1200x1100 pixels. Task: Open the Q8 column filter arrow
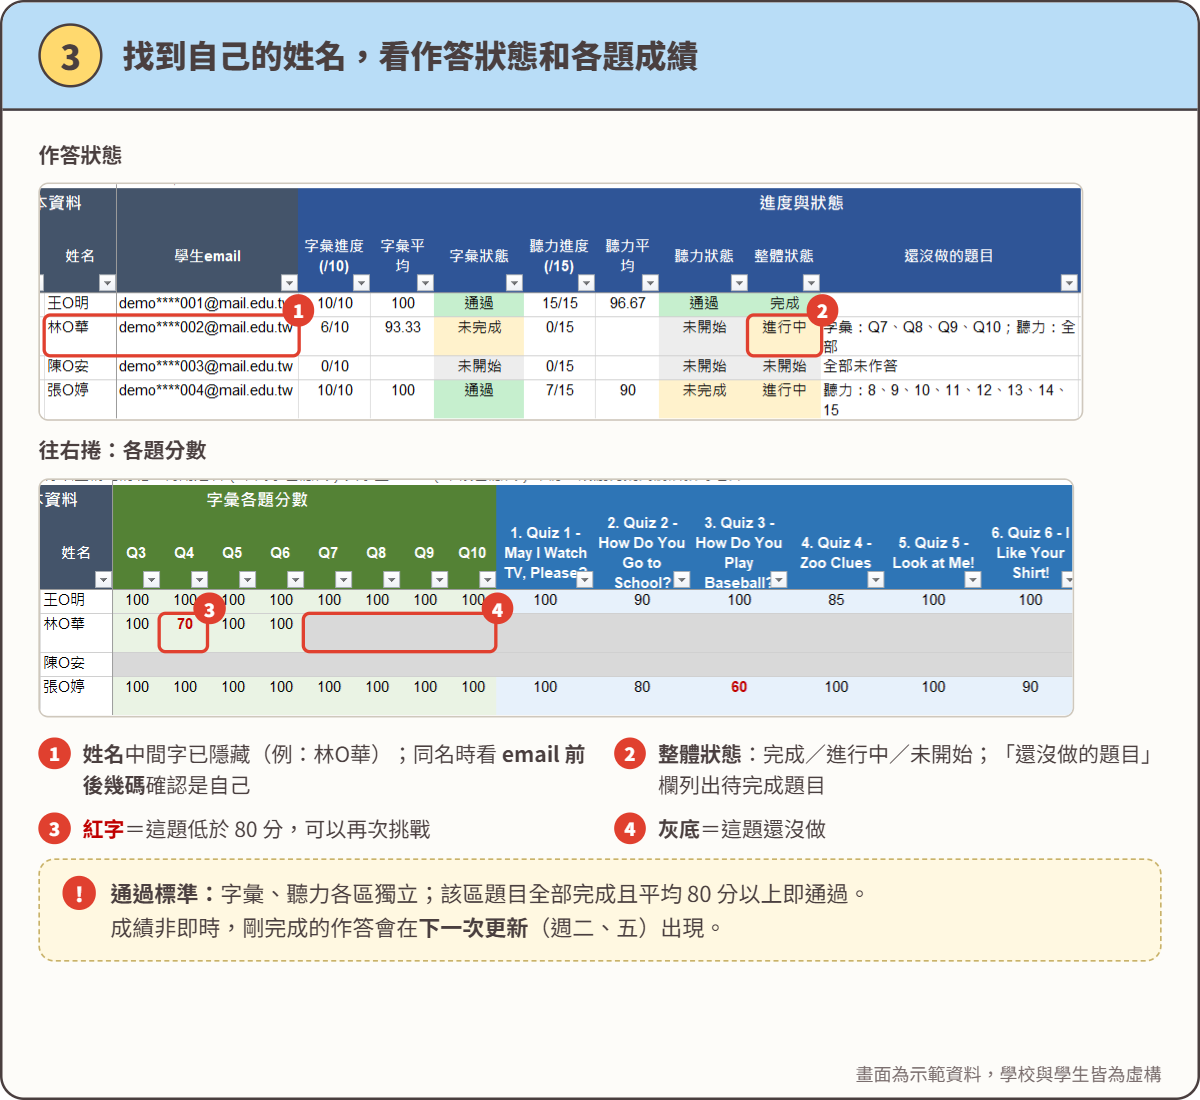pyautogui.click(x=391, y=580)
